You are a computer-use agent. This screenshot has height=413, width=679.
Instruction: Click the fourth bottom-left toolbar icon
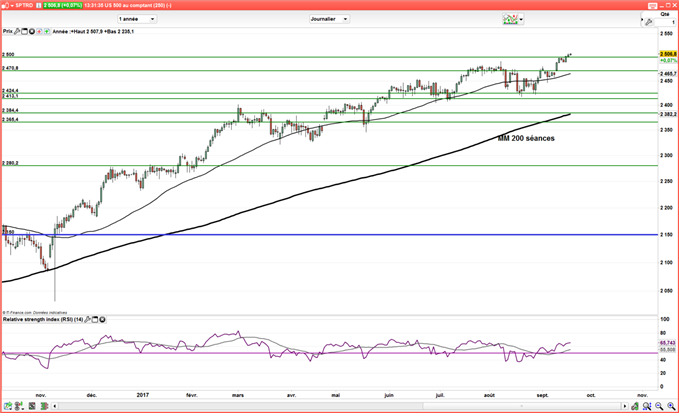tap(44, 406)
